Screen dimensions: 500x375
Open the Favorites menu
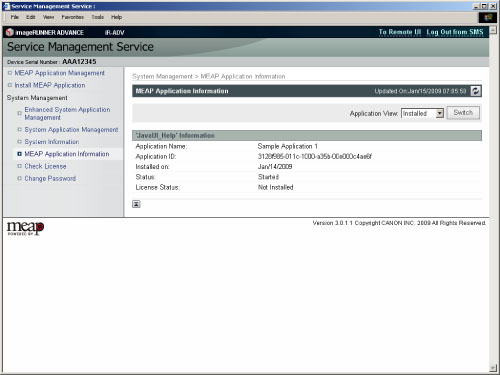pos(72,17)
